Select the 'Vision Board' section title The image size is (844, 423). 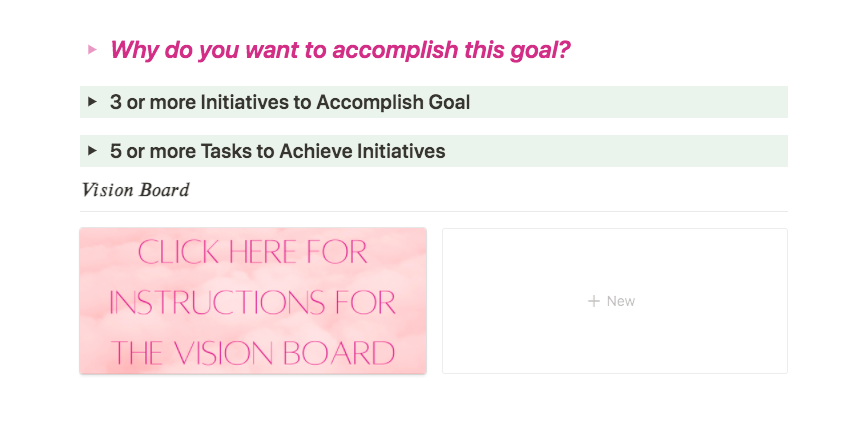135,190
